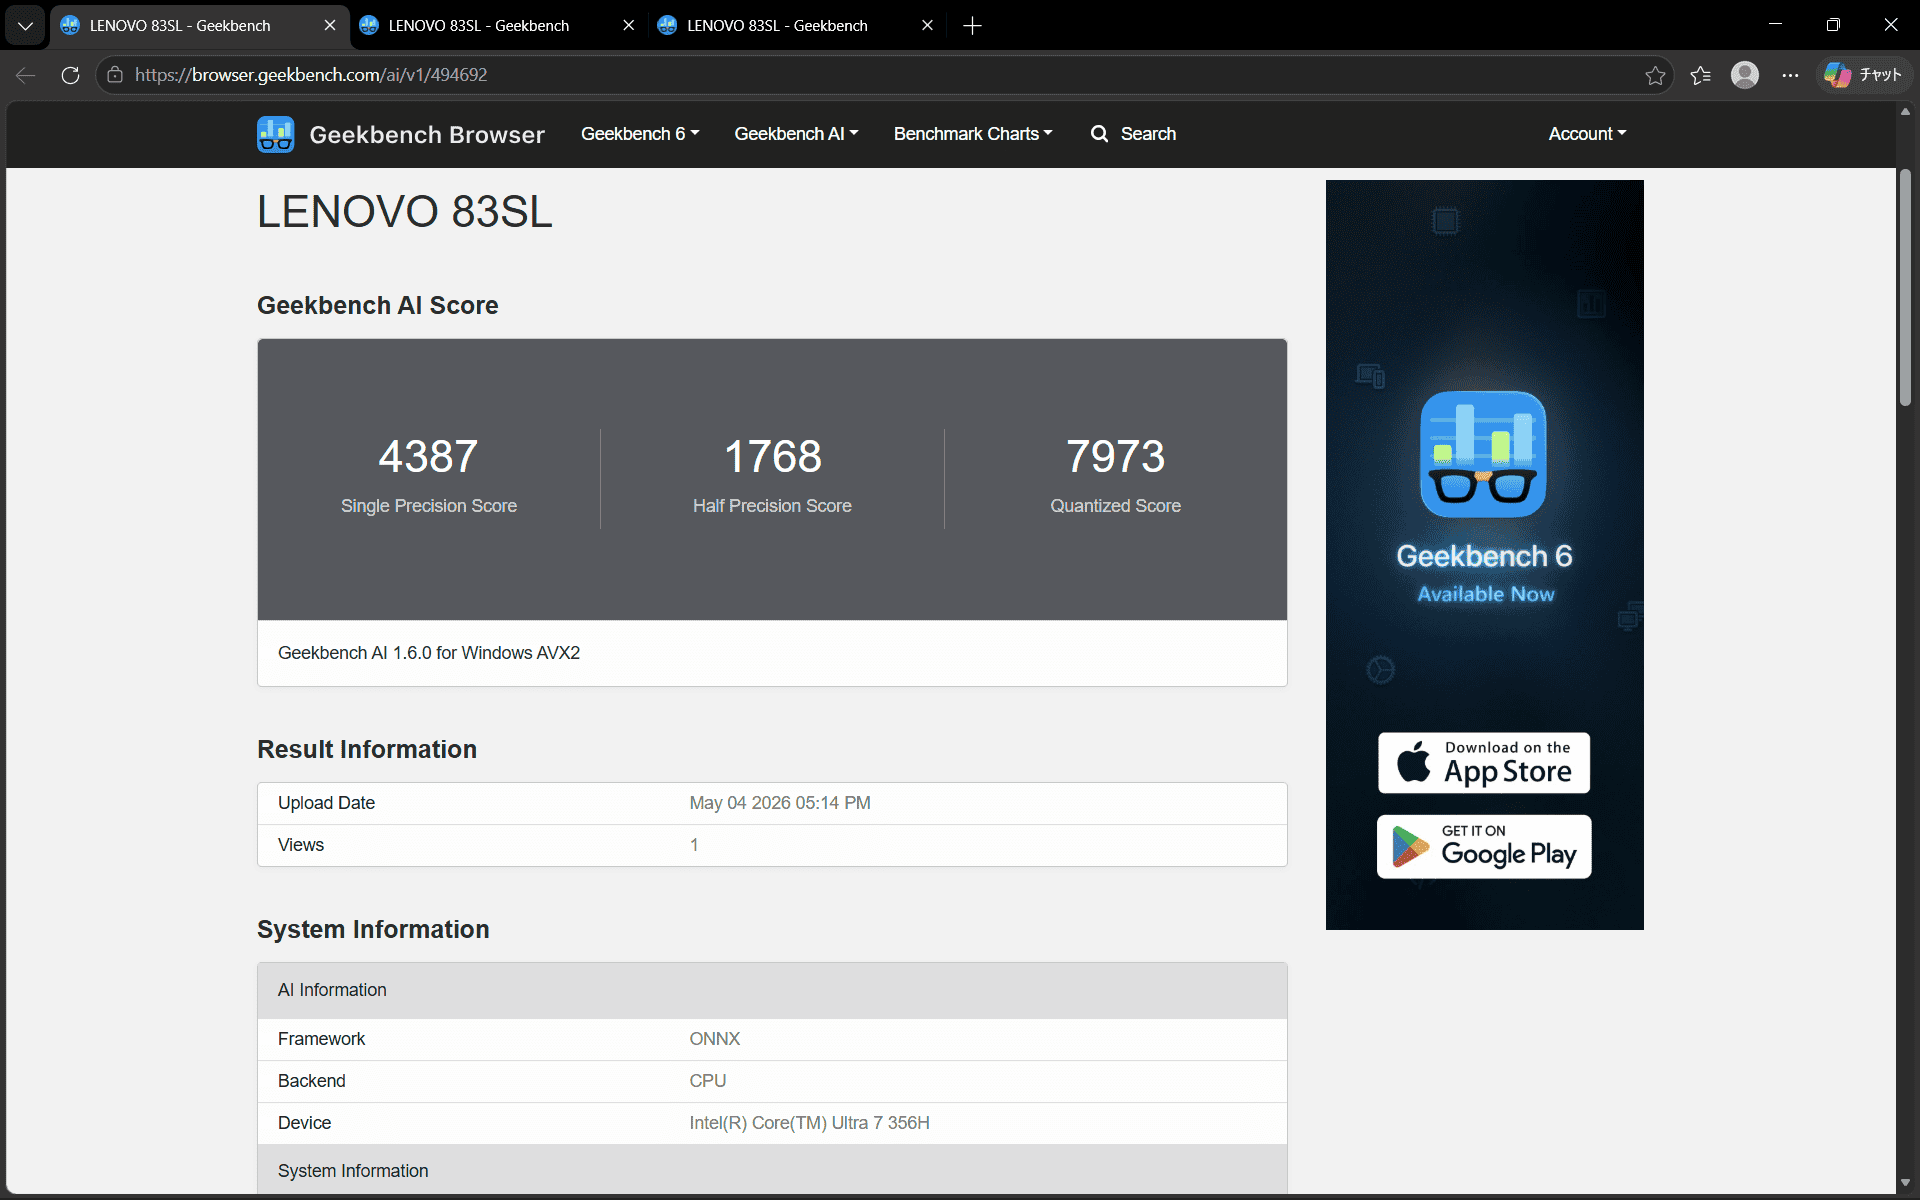Click the ONNX framework value
This screenshot has height=1200, width=1920.
714,1039
